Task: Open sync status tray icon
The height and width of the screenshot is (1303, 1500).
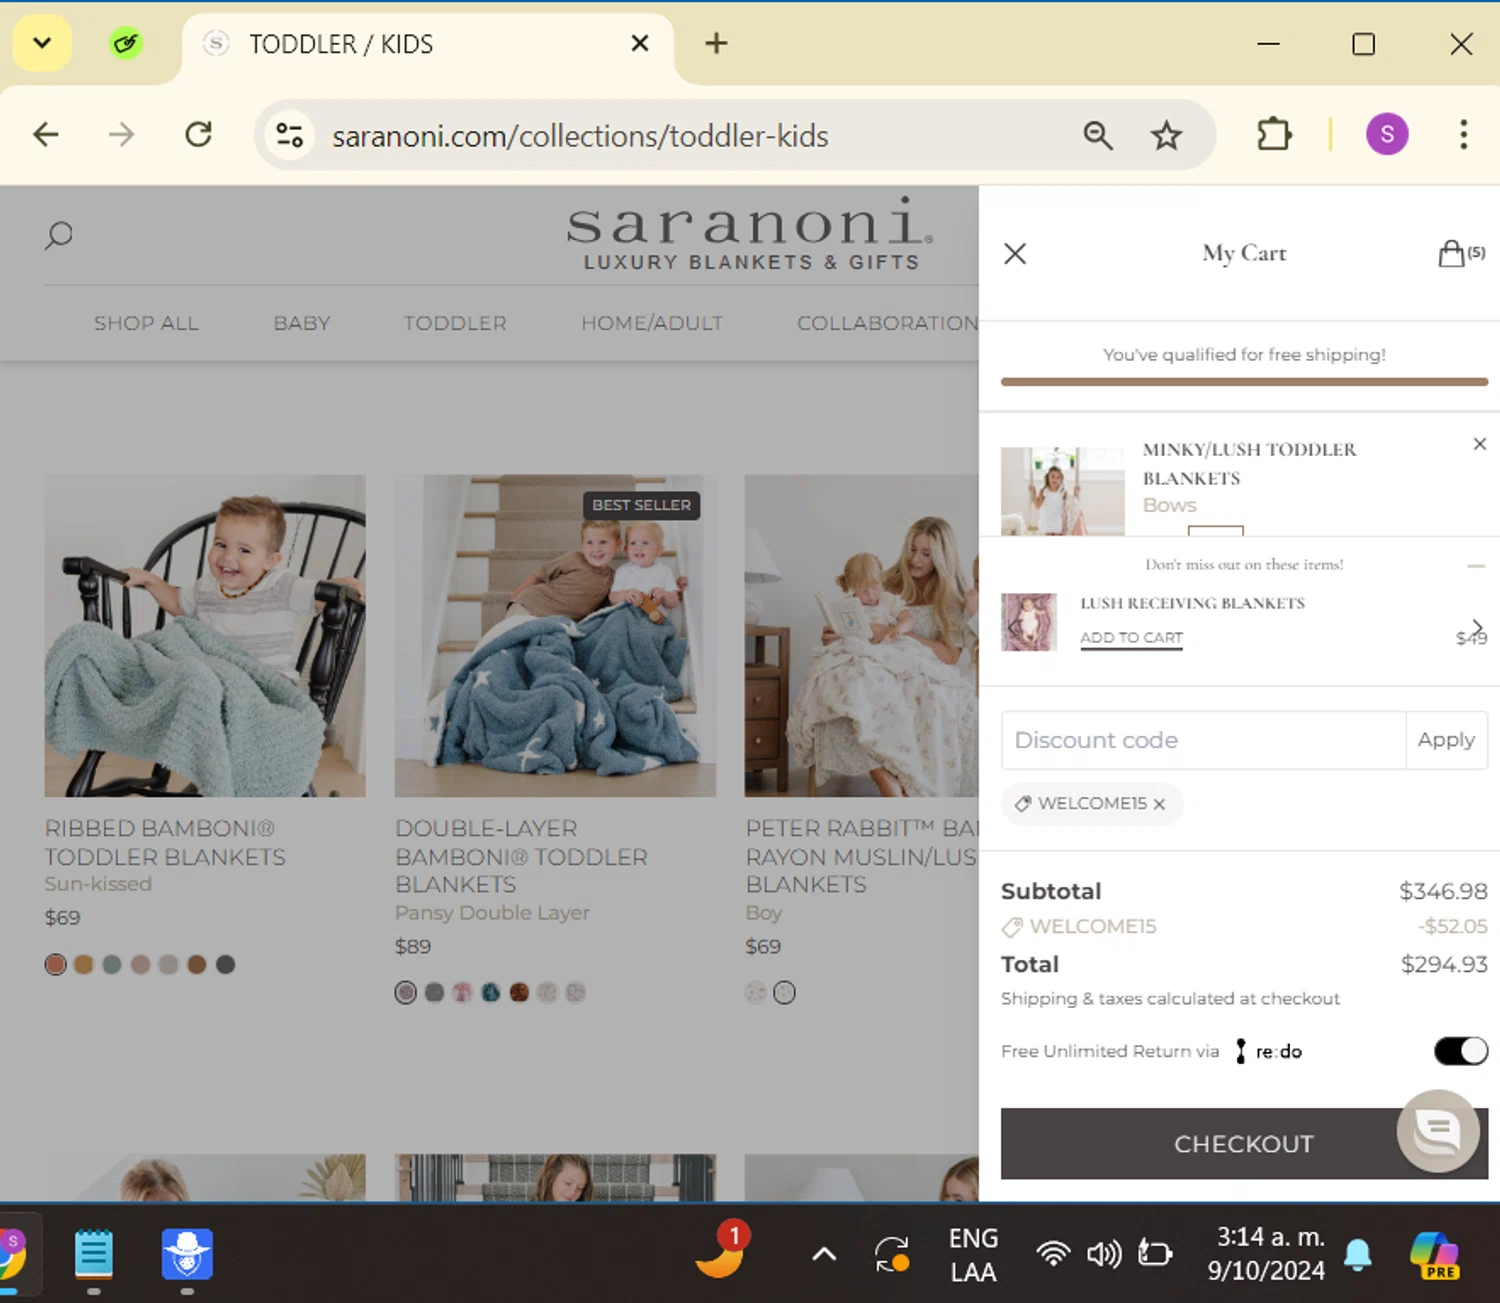Action: (x=892, y=1254)
